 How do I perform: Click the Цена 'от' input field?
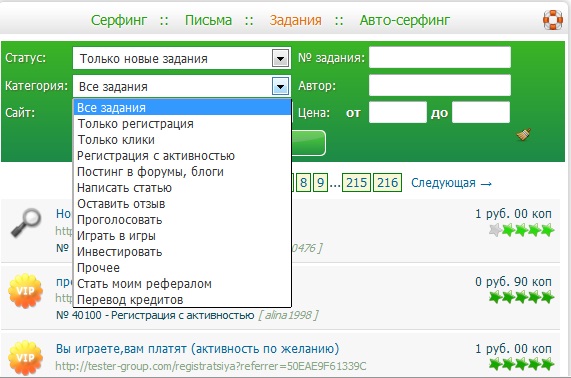click(398, 113)
